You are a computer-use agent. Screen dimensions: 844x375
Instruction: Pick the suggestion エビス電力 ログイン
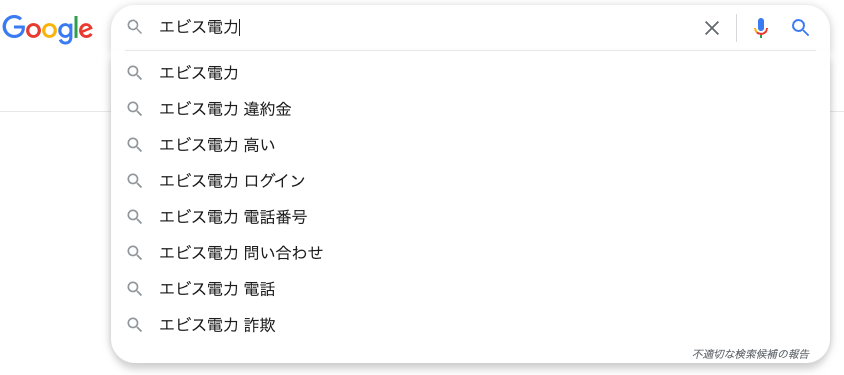pos(470,181)
